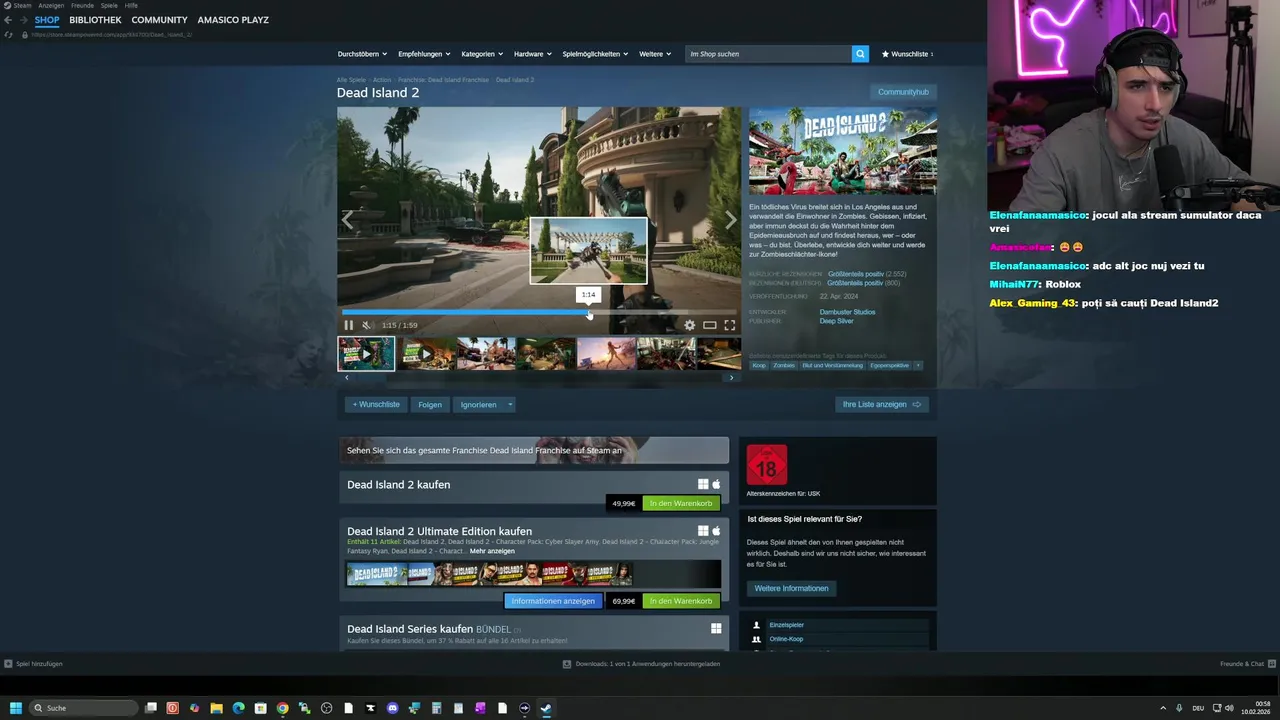The height and width of the screenshot is (720, 1280).
Task: Click the Ignorieren button
Action: point(478,405)
